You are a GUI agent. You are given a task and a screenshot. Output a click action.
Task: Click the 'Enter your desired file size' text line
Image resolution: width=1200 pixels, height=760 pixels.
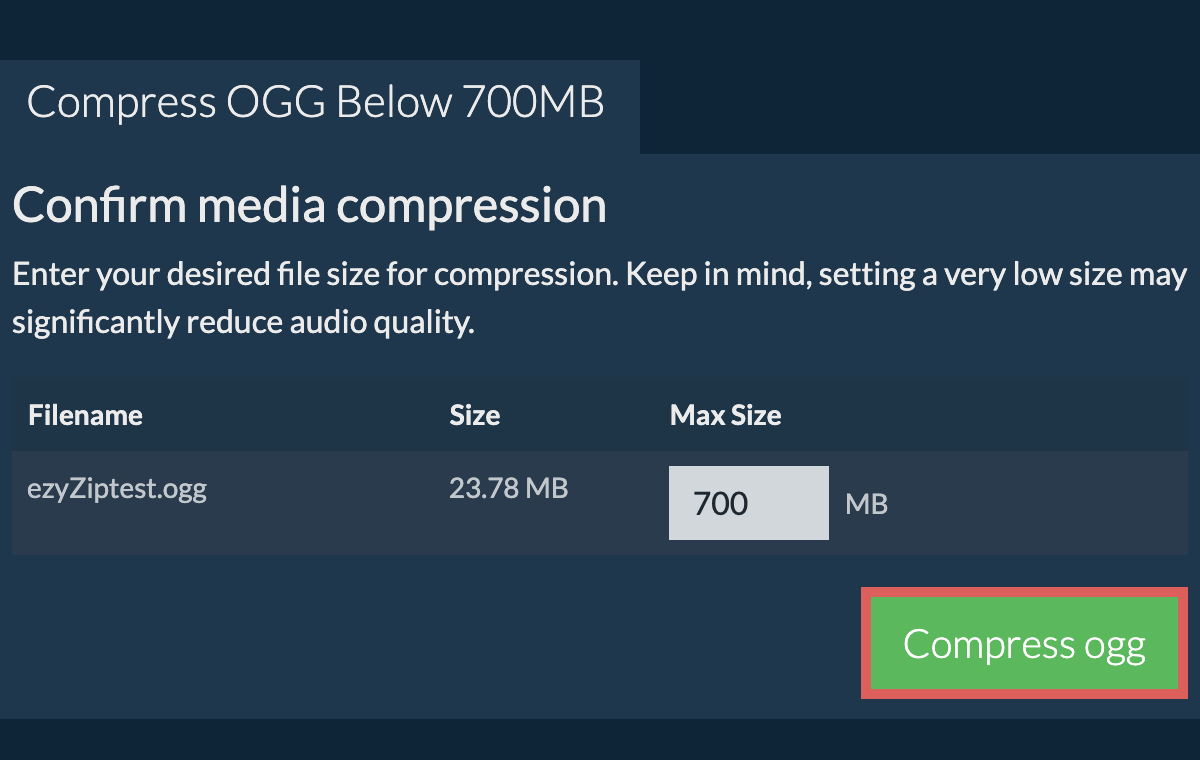coord(599,275)
